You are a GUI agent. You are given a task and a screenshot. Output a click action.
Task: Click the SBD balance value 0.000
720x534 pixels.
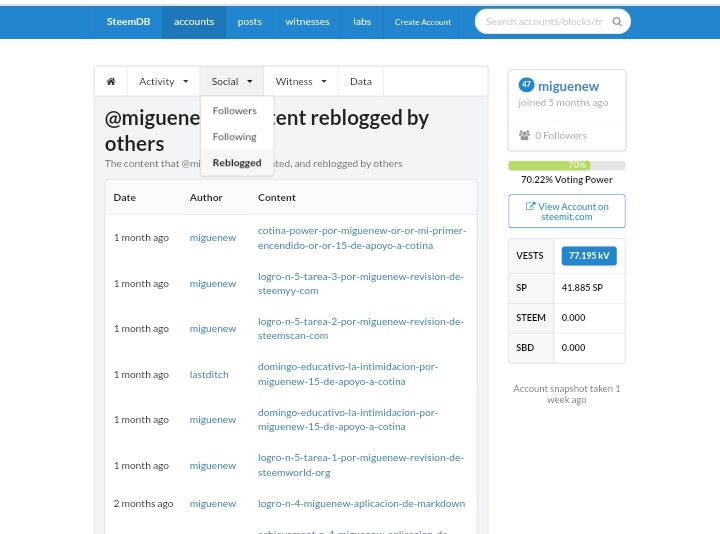coord(574,348)
